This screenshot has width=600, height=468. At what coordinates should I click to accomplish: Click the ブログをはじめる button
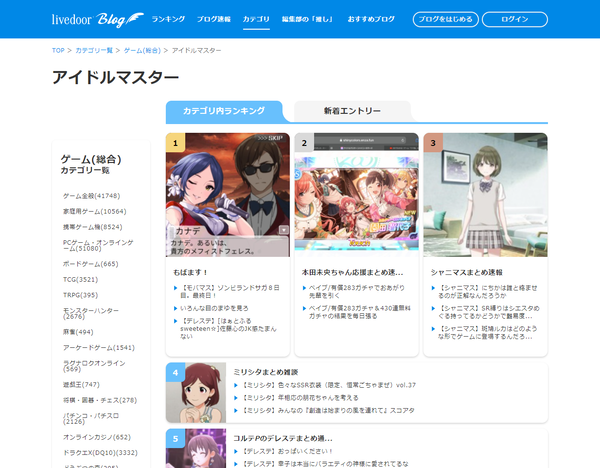445,20
